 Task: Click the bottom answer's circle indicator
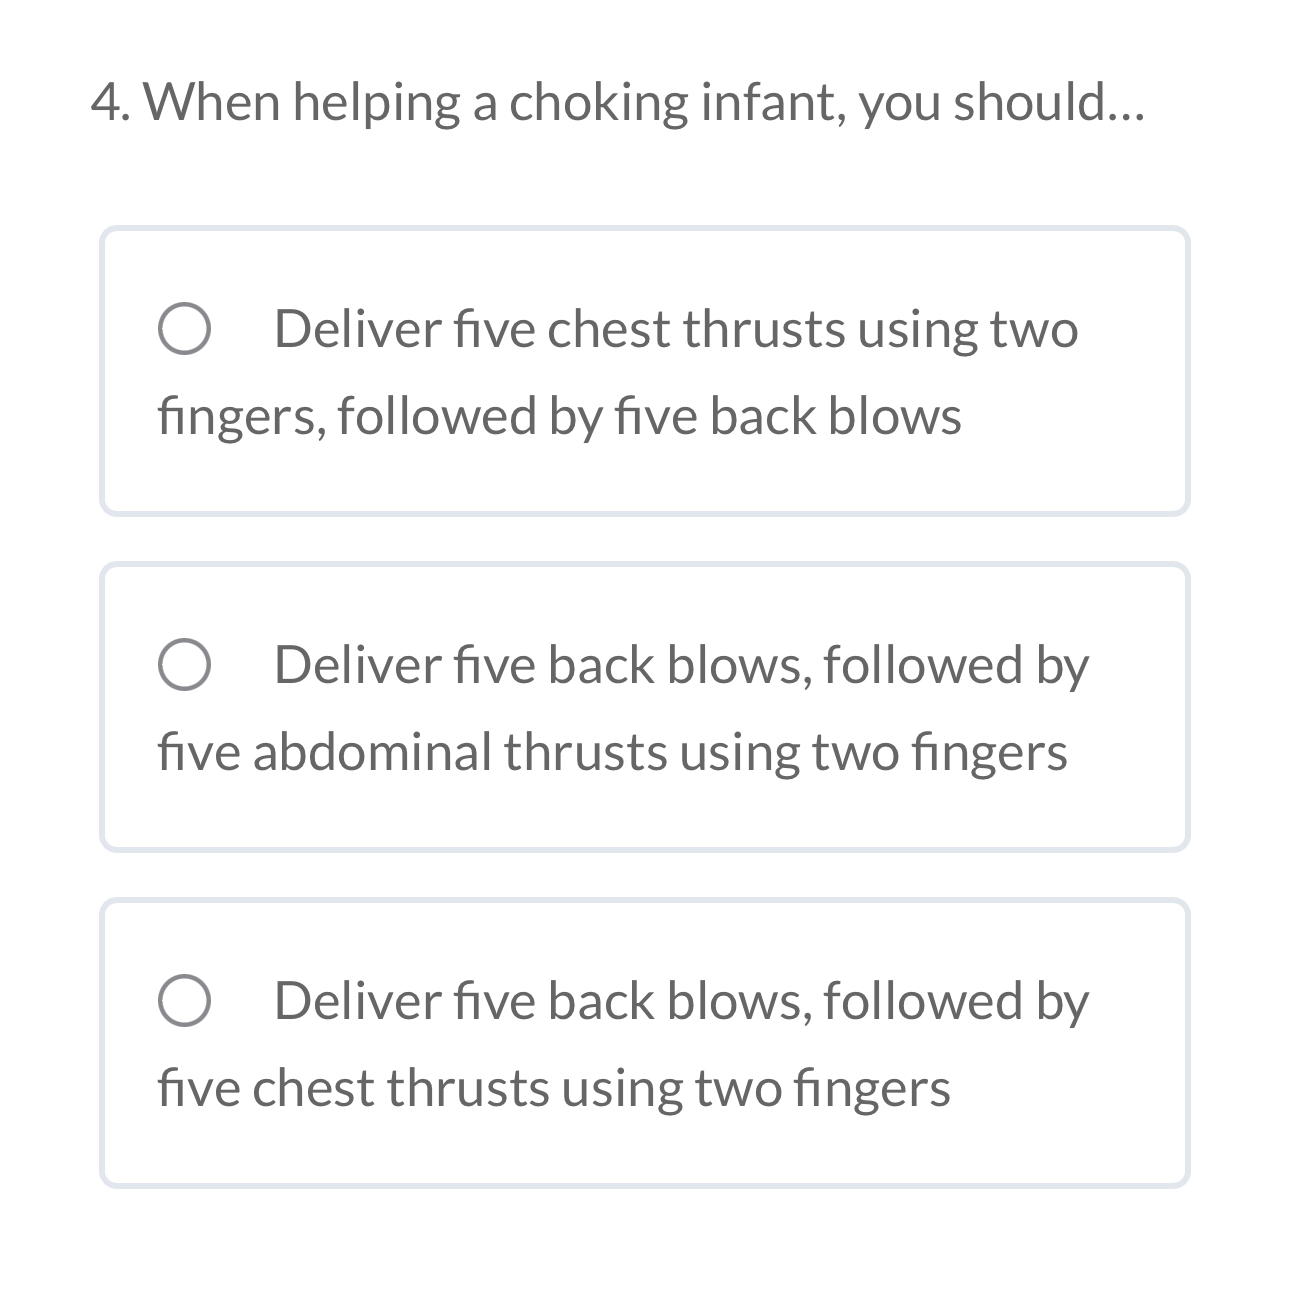(x=186, y=1000)
